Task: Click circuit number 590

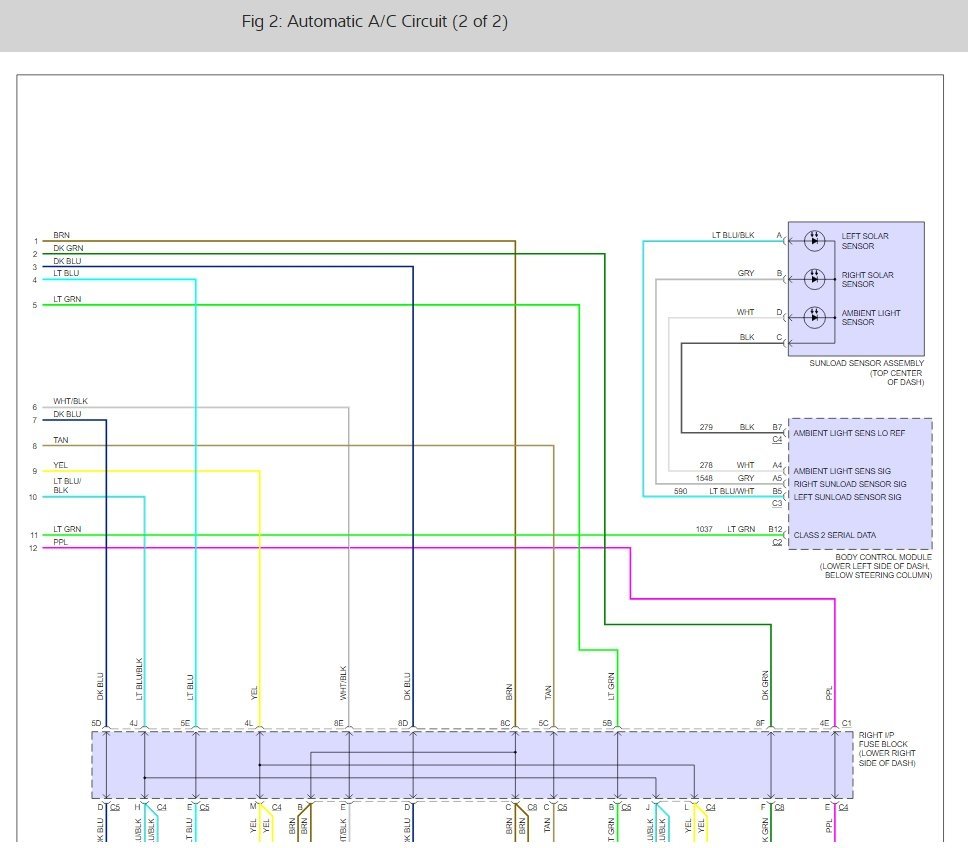Action: coord(680,491)
